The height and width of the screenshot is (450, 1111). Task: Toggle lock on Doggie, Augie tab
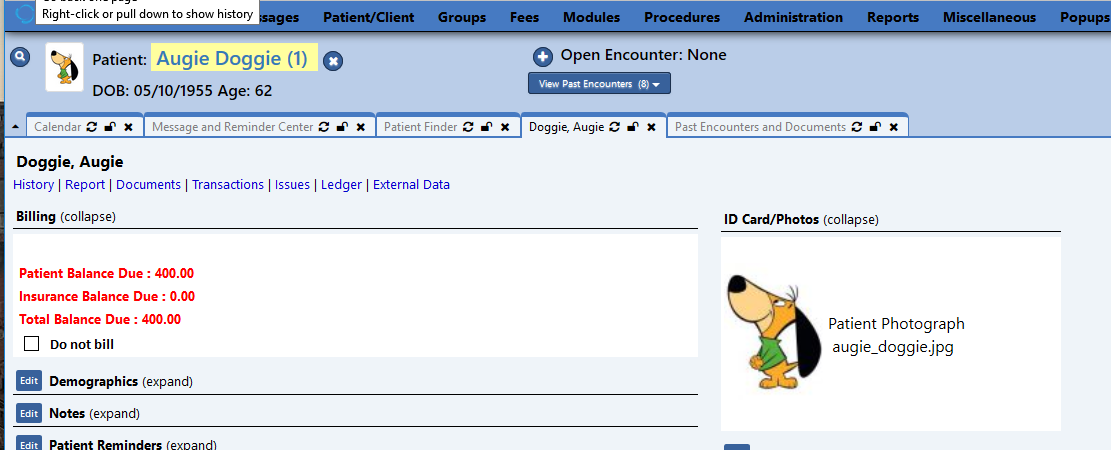(x=633, y=127)
